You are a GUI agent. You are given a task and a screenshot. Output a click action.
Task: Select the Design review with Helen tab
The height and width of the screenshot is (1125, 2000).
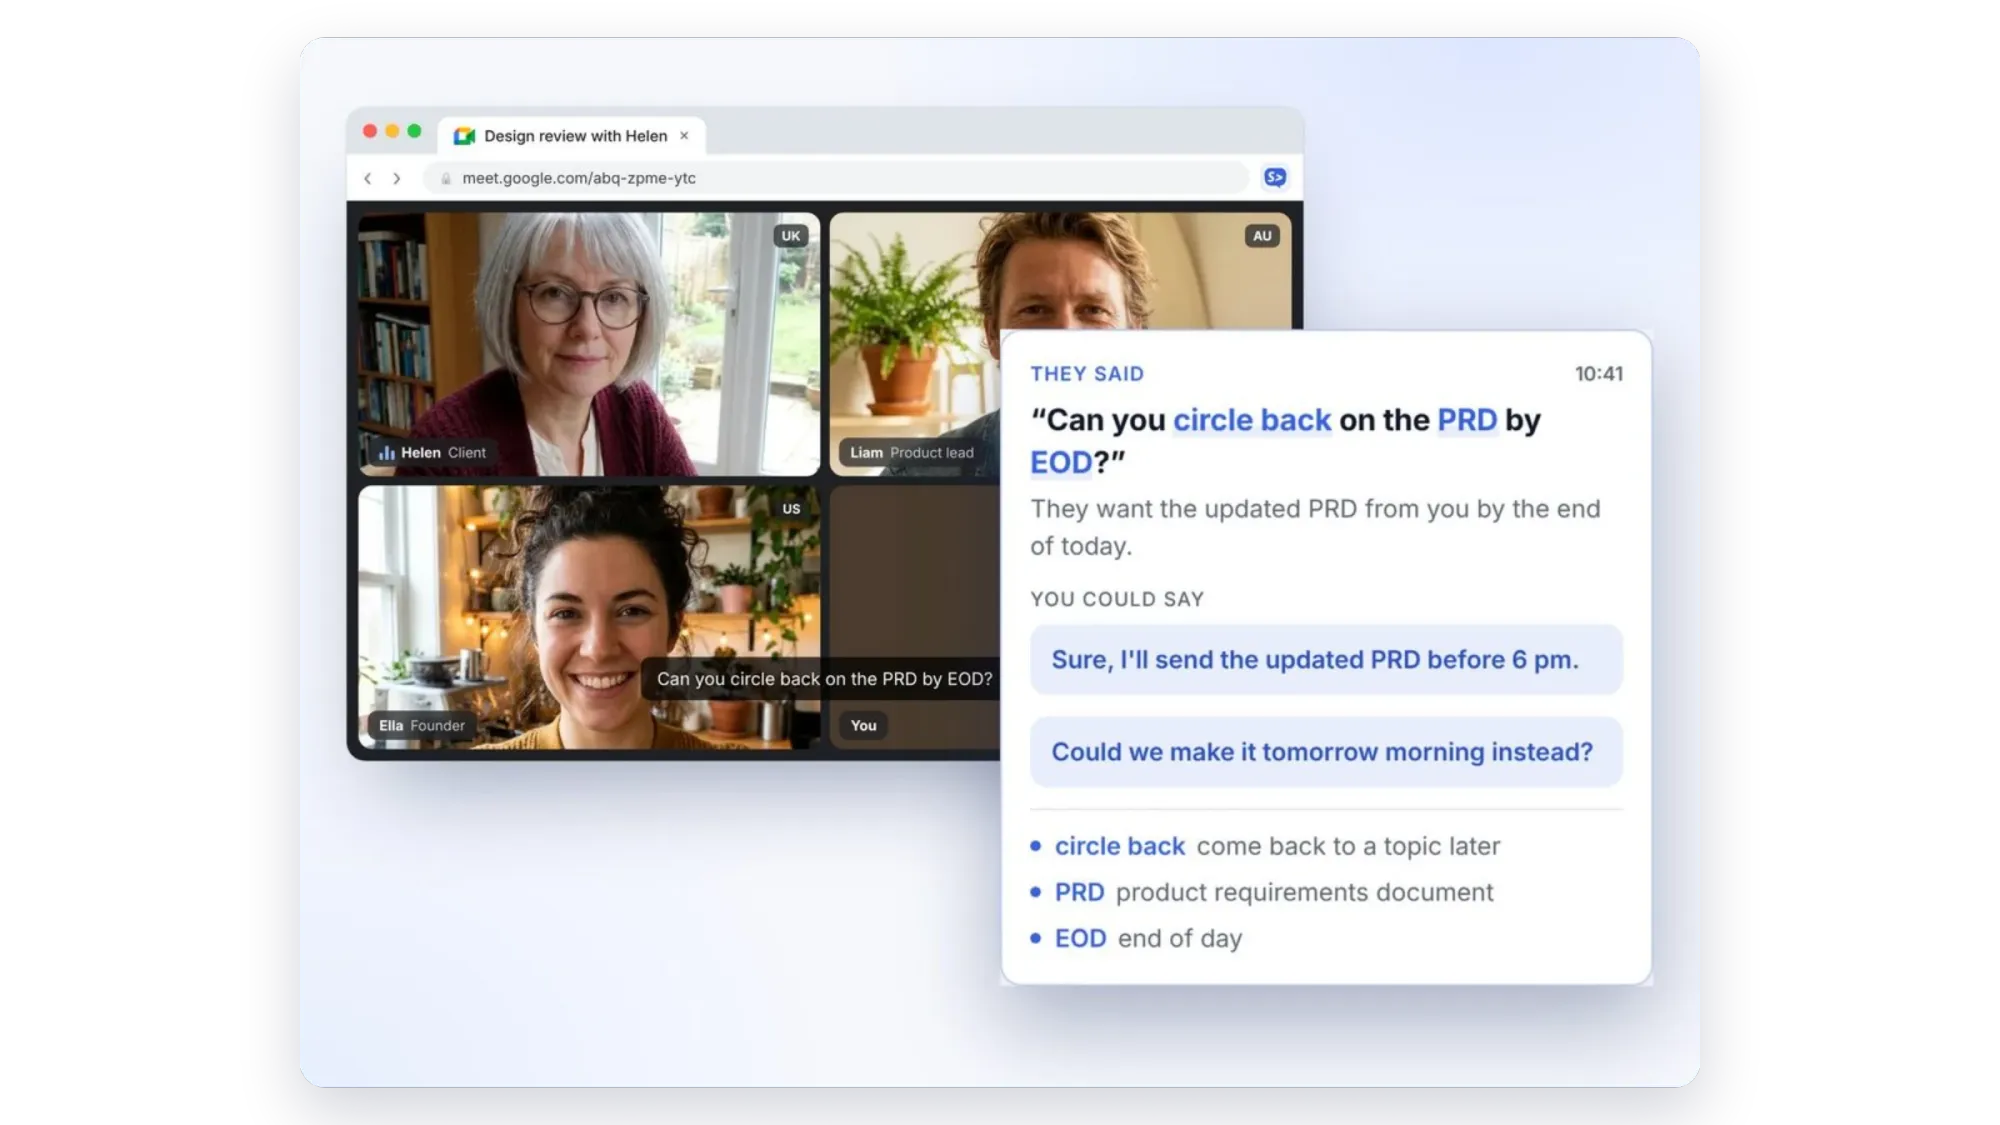572,136
